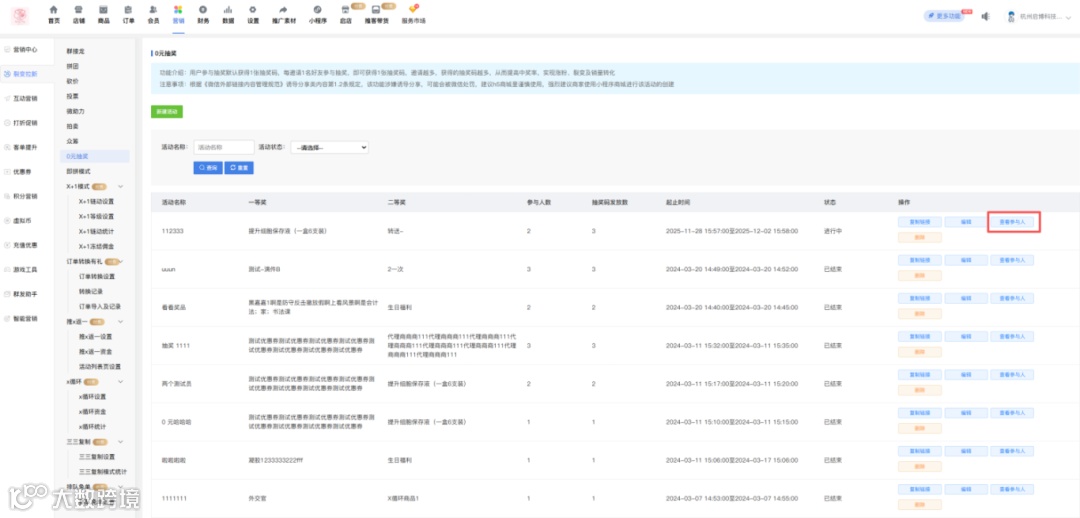Viewport: 1080px width, 518px height.
Task: Open the 服务市场 service market icon
Action: [413, 10]
